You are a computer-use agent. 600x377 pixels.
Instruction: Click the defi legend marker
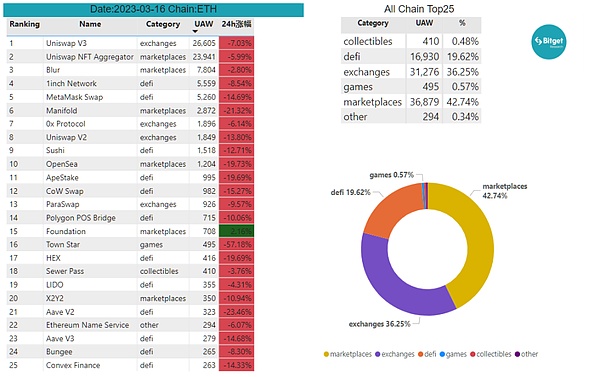click(x=421, y=354)
